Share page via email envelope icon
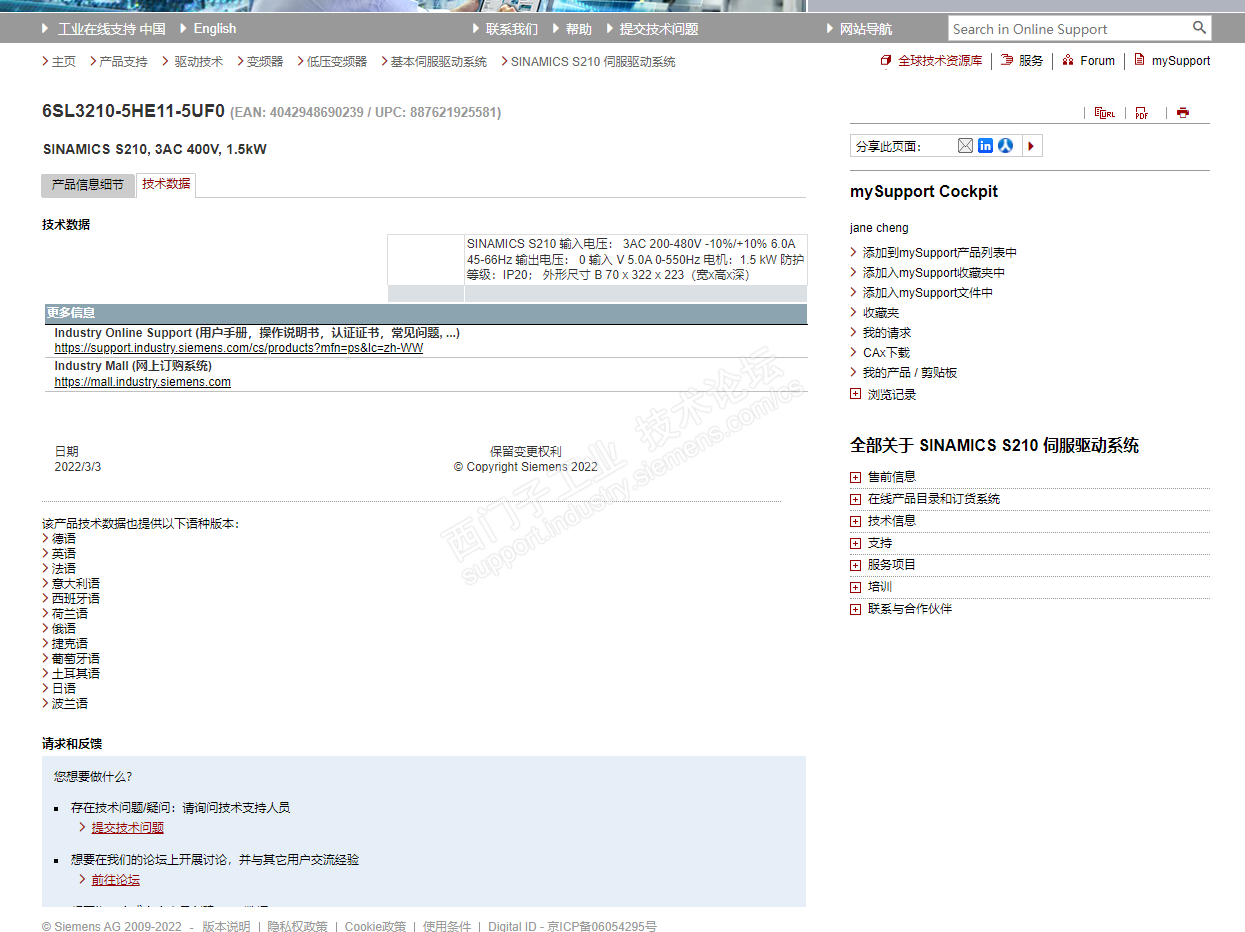Viewport: 1245px width, 932px height. [x=965, y=146]
